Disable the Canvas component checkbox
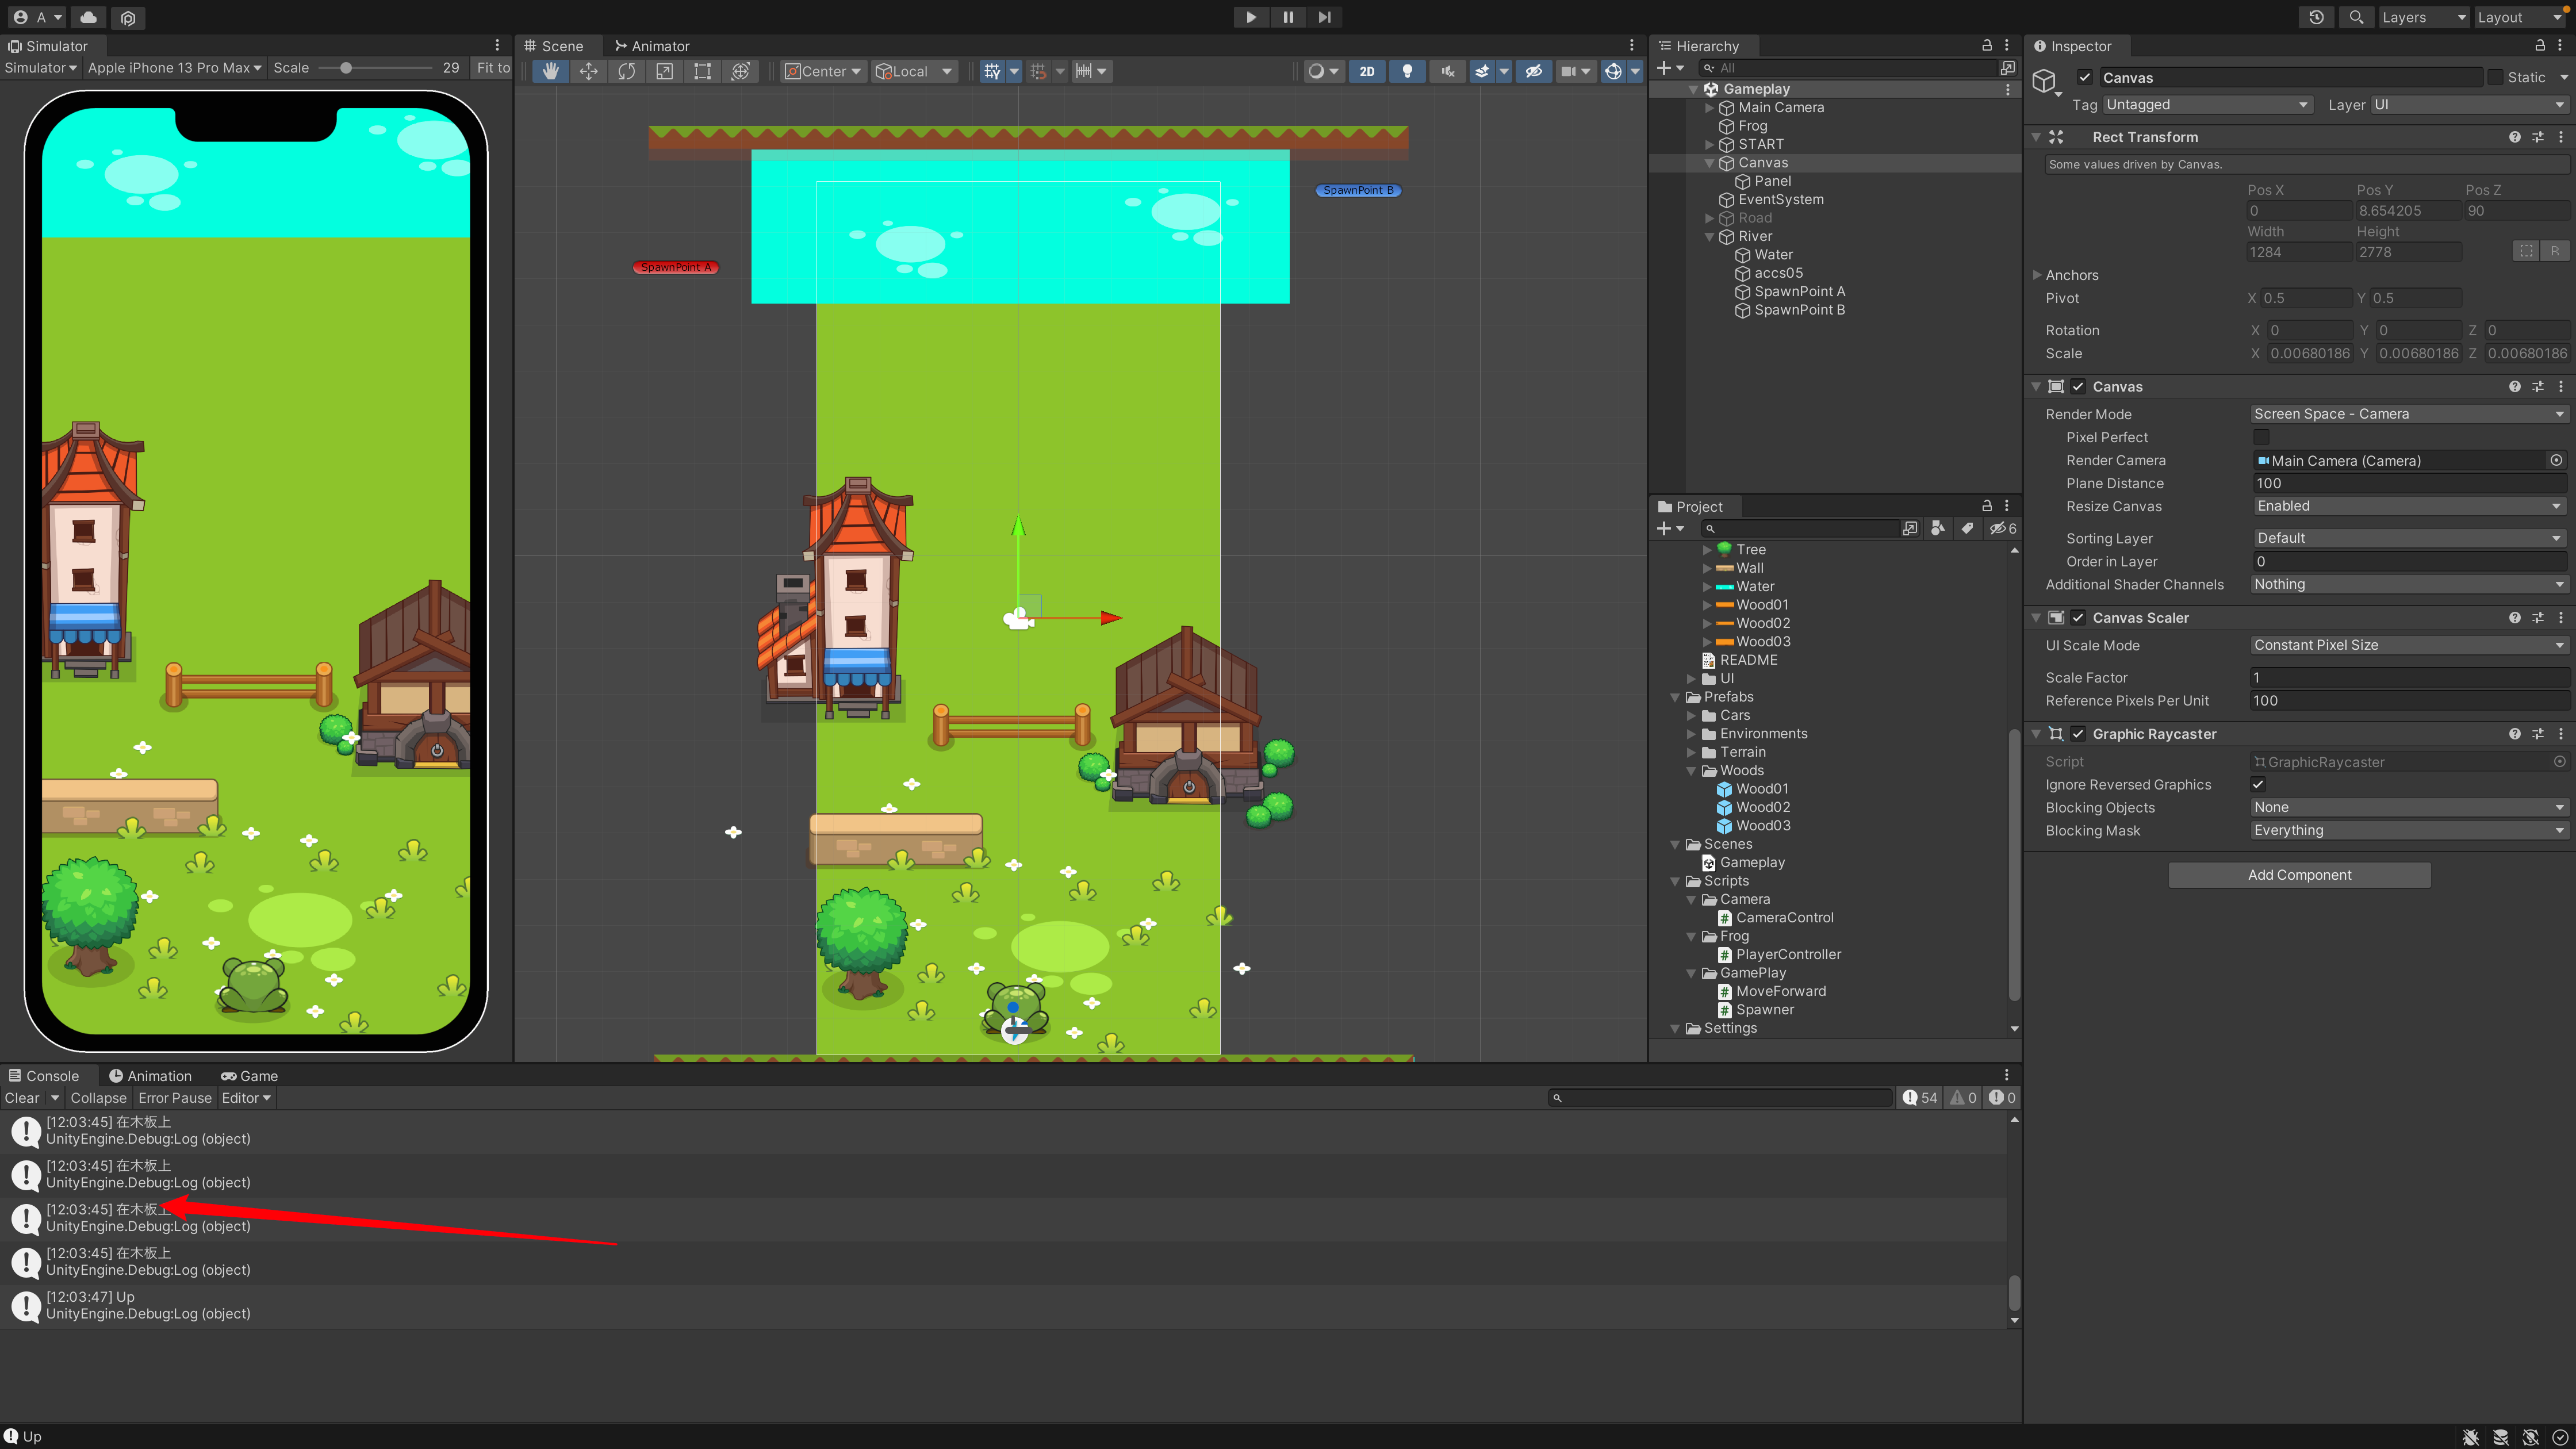The image size is (2576, 1449). coord(2079,387)
